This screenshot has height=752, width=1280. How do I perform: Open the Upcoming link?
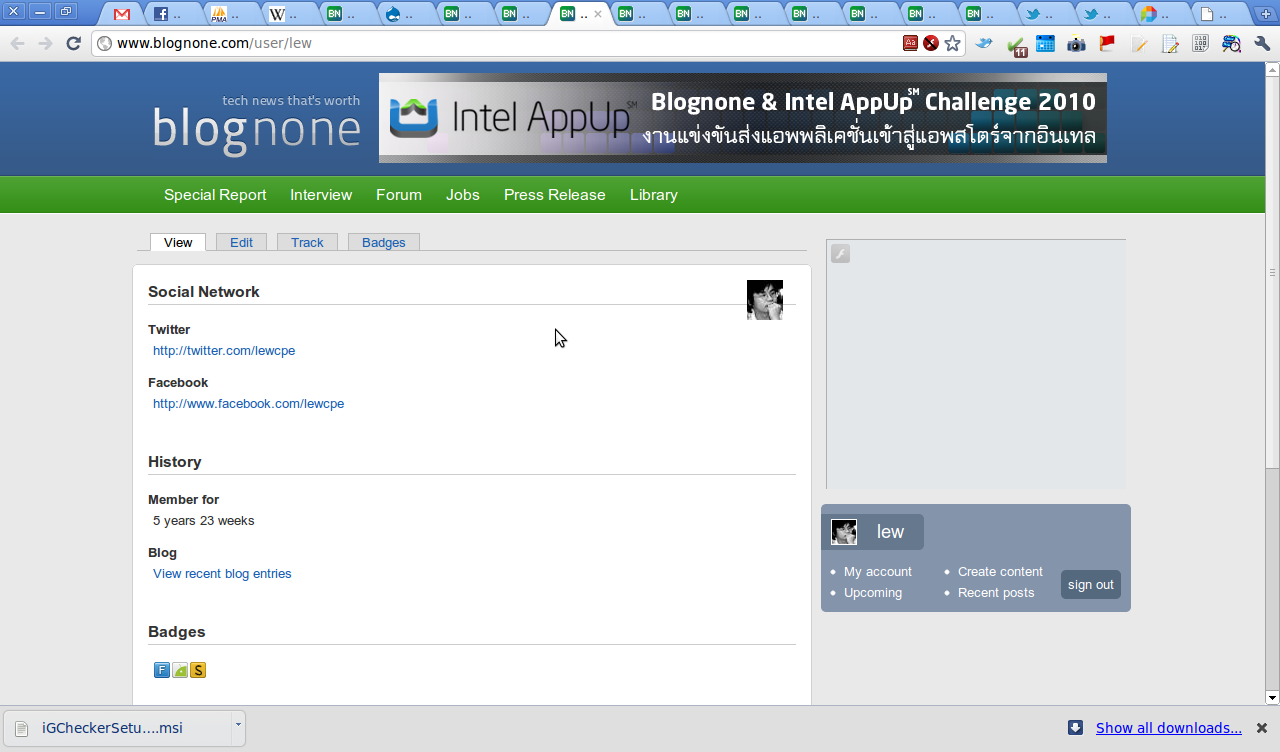[x=873, y=593]
